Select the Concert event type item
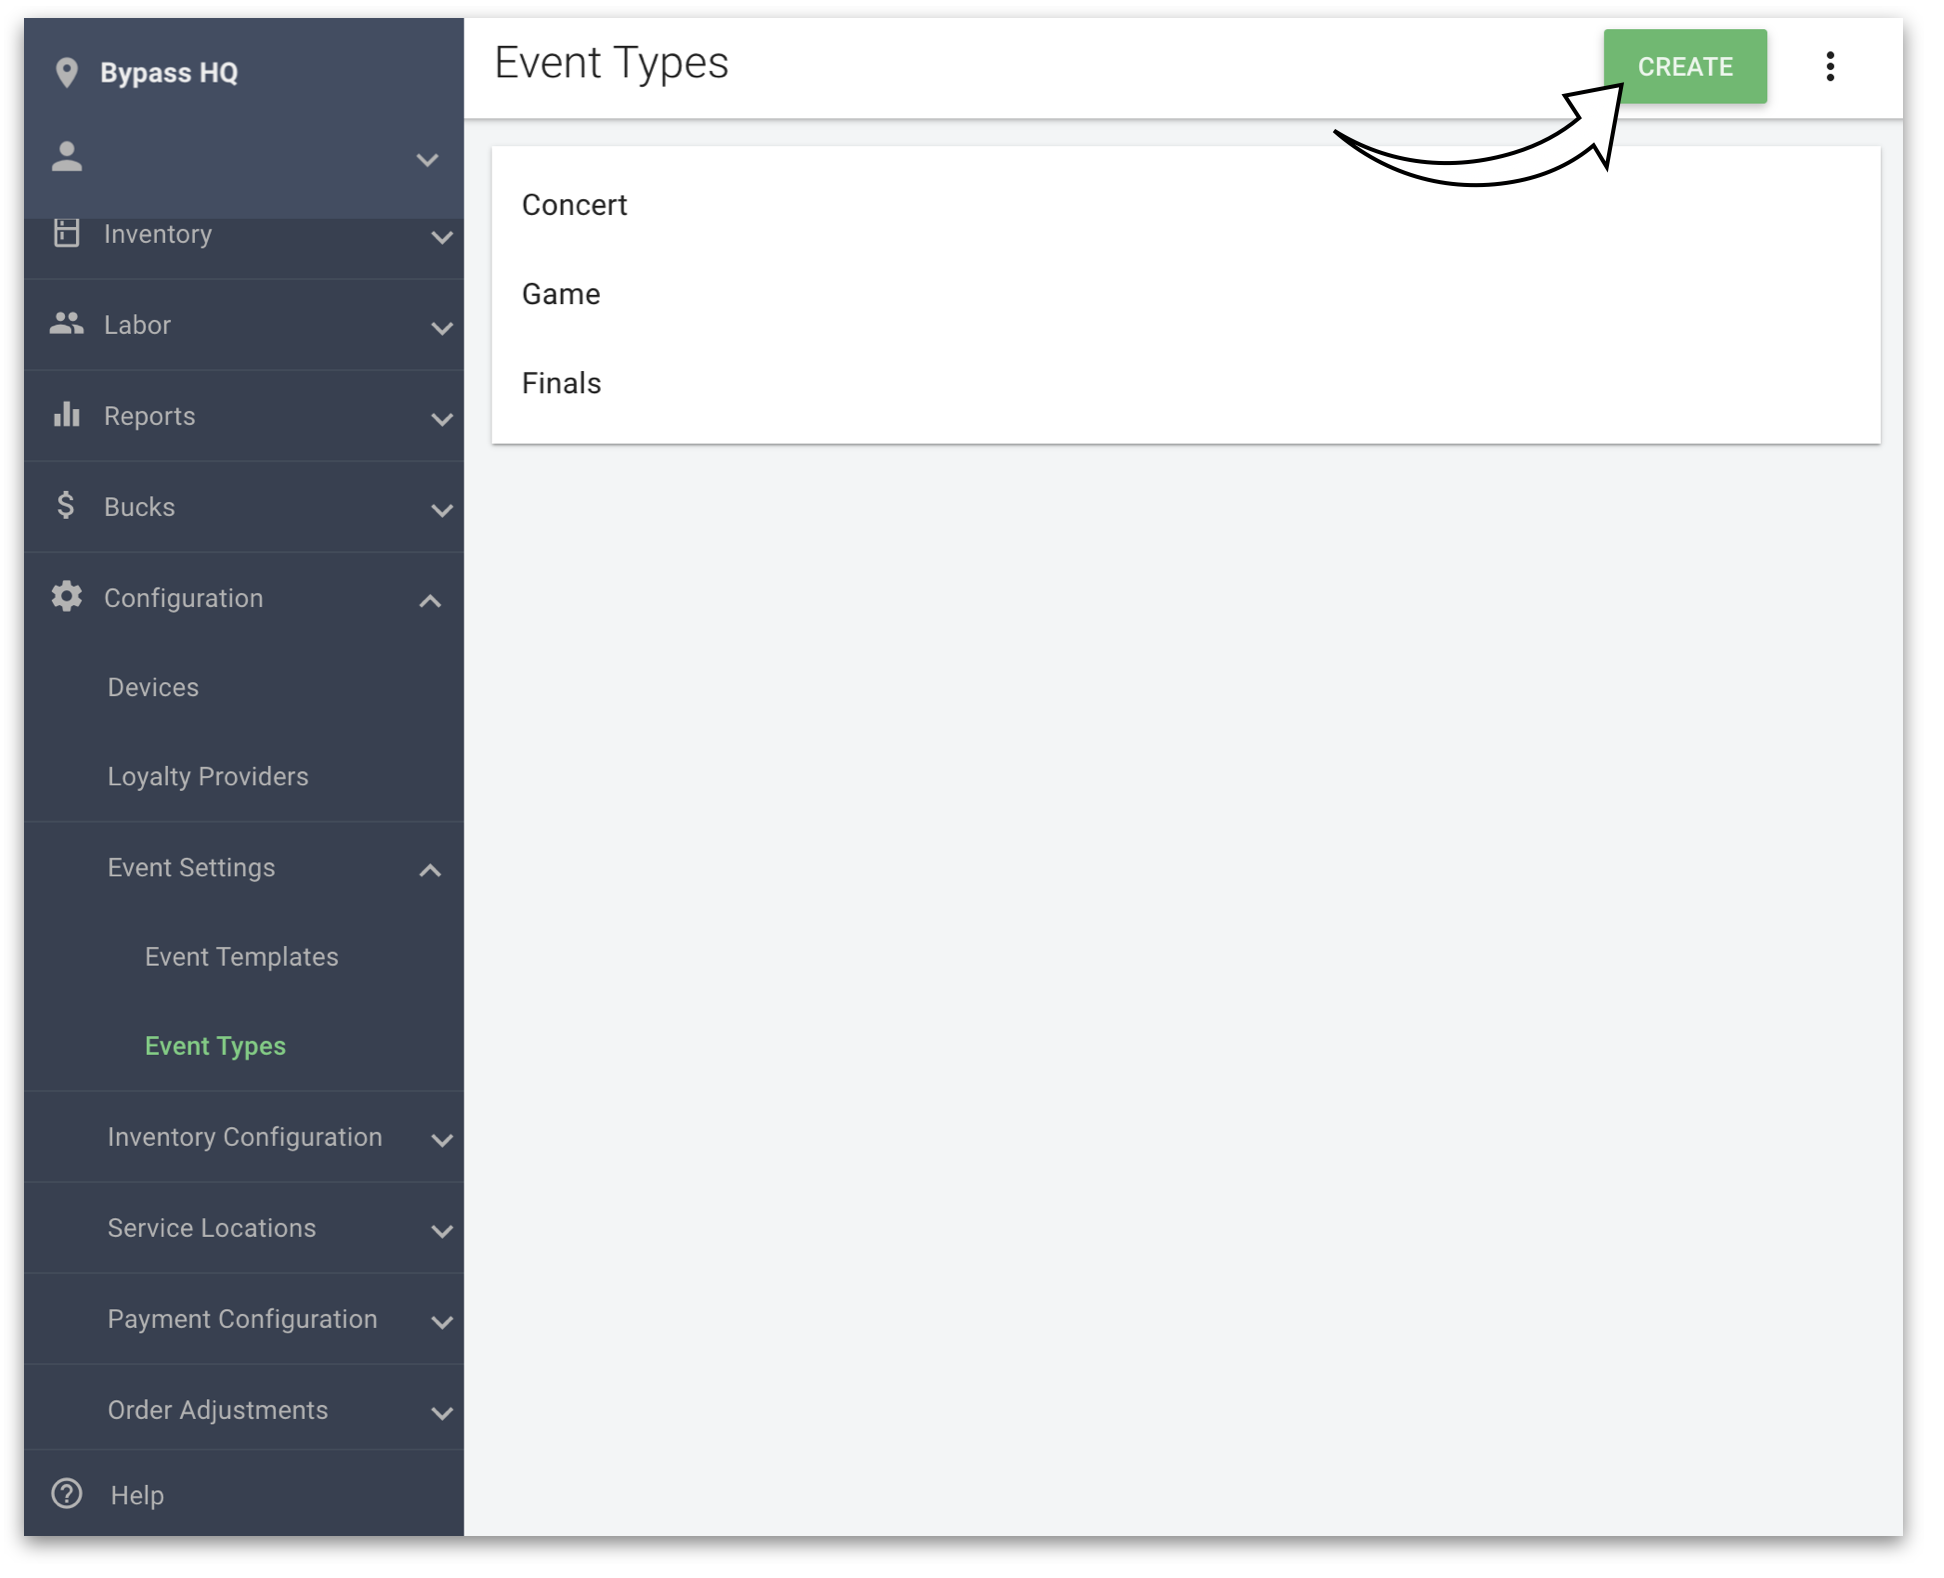Screen dimensions: 1944x1578 pos(575,204)
